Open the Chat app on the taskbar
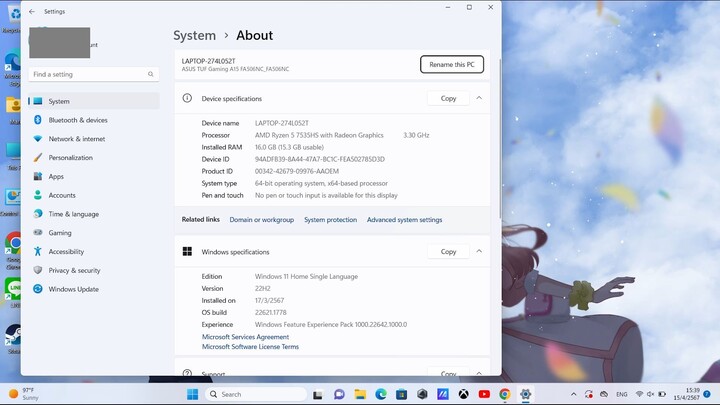 point(339,394)
